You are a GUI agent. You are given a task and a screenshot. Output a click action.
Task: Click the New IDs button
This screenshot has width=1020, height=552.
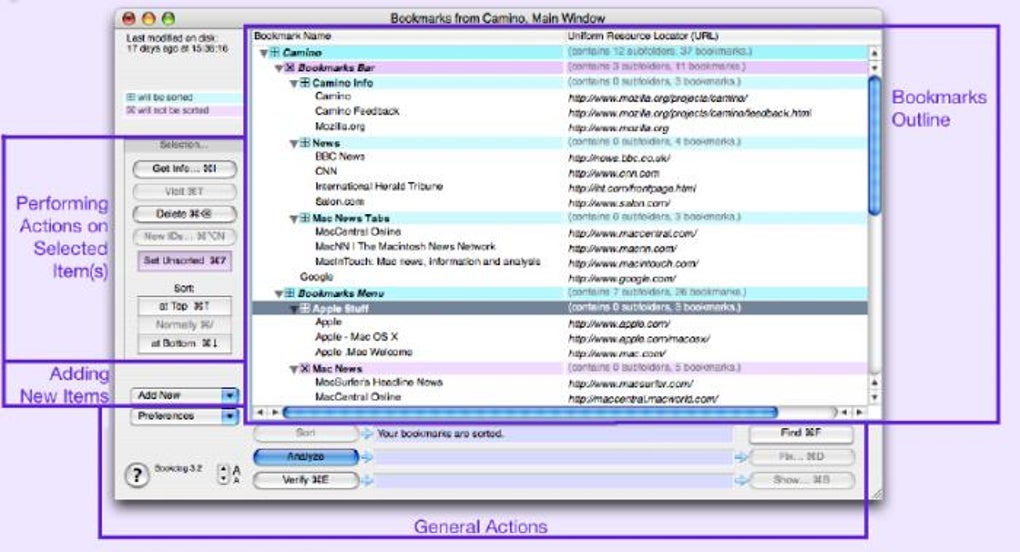185,237
